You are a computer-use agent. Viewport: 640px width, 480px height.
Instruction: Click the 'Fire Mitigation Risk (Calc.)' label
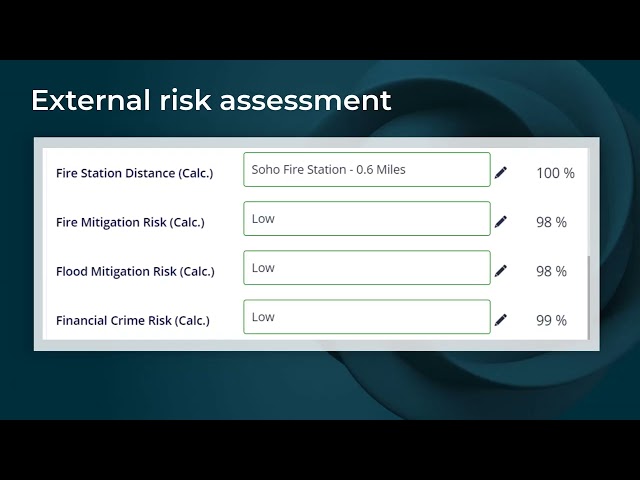point(130,222)
